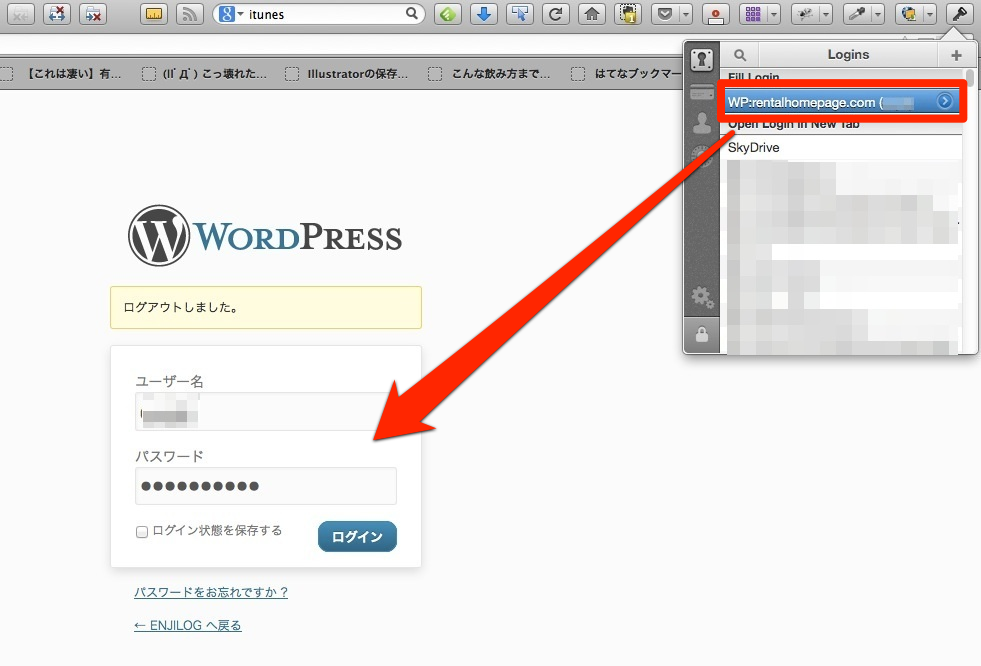Viewport: 981px width, 666px height.
Task: Focus the パスワード input field
Action: [x=266, y=486]
